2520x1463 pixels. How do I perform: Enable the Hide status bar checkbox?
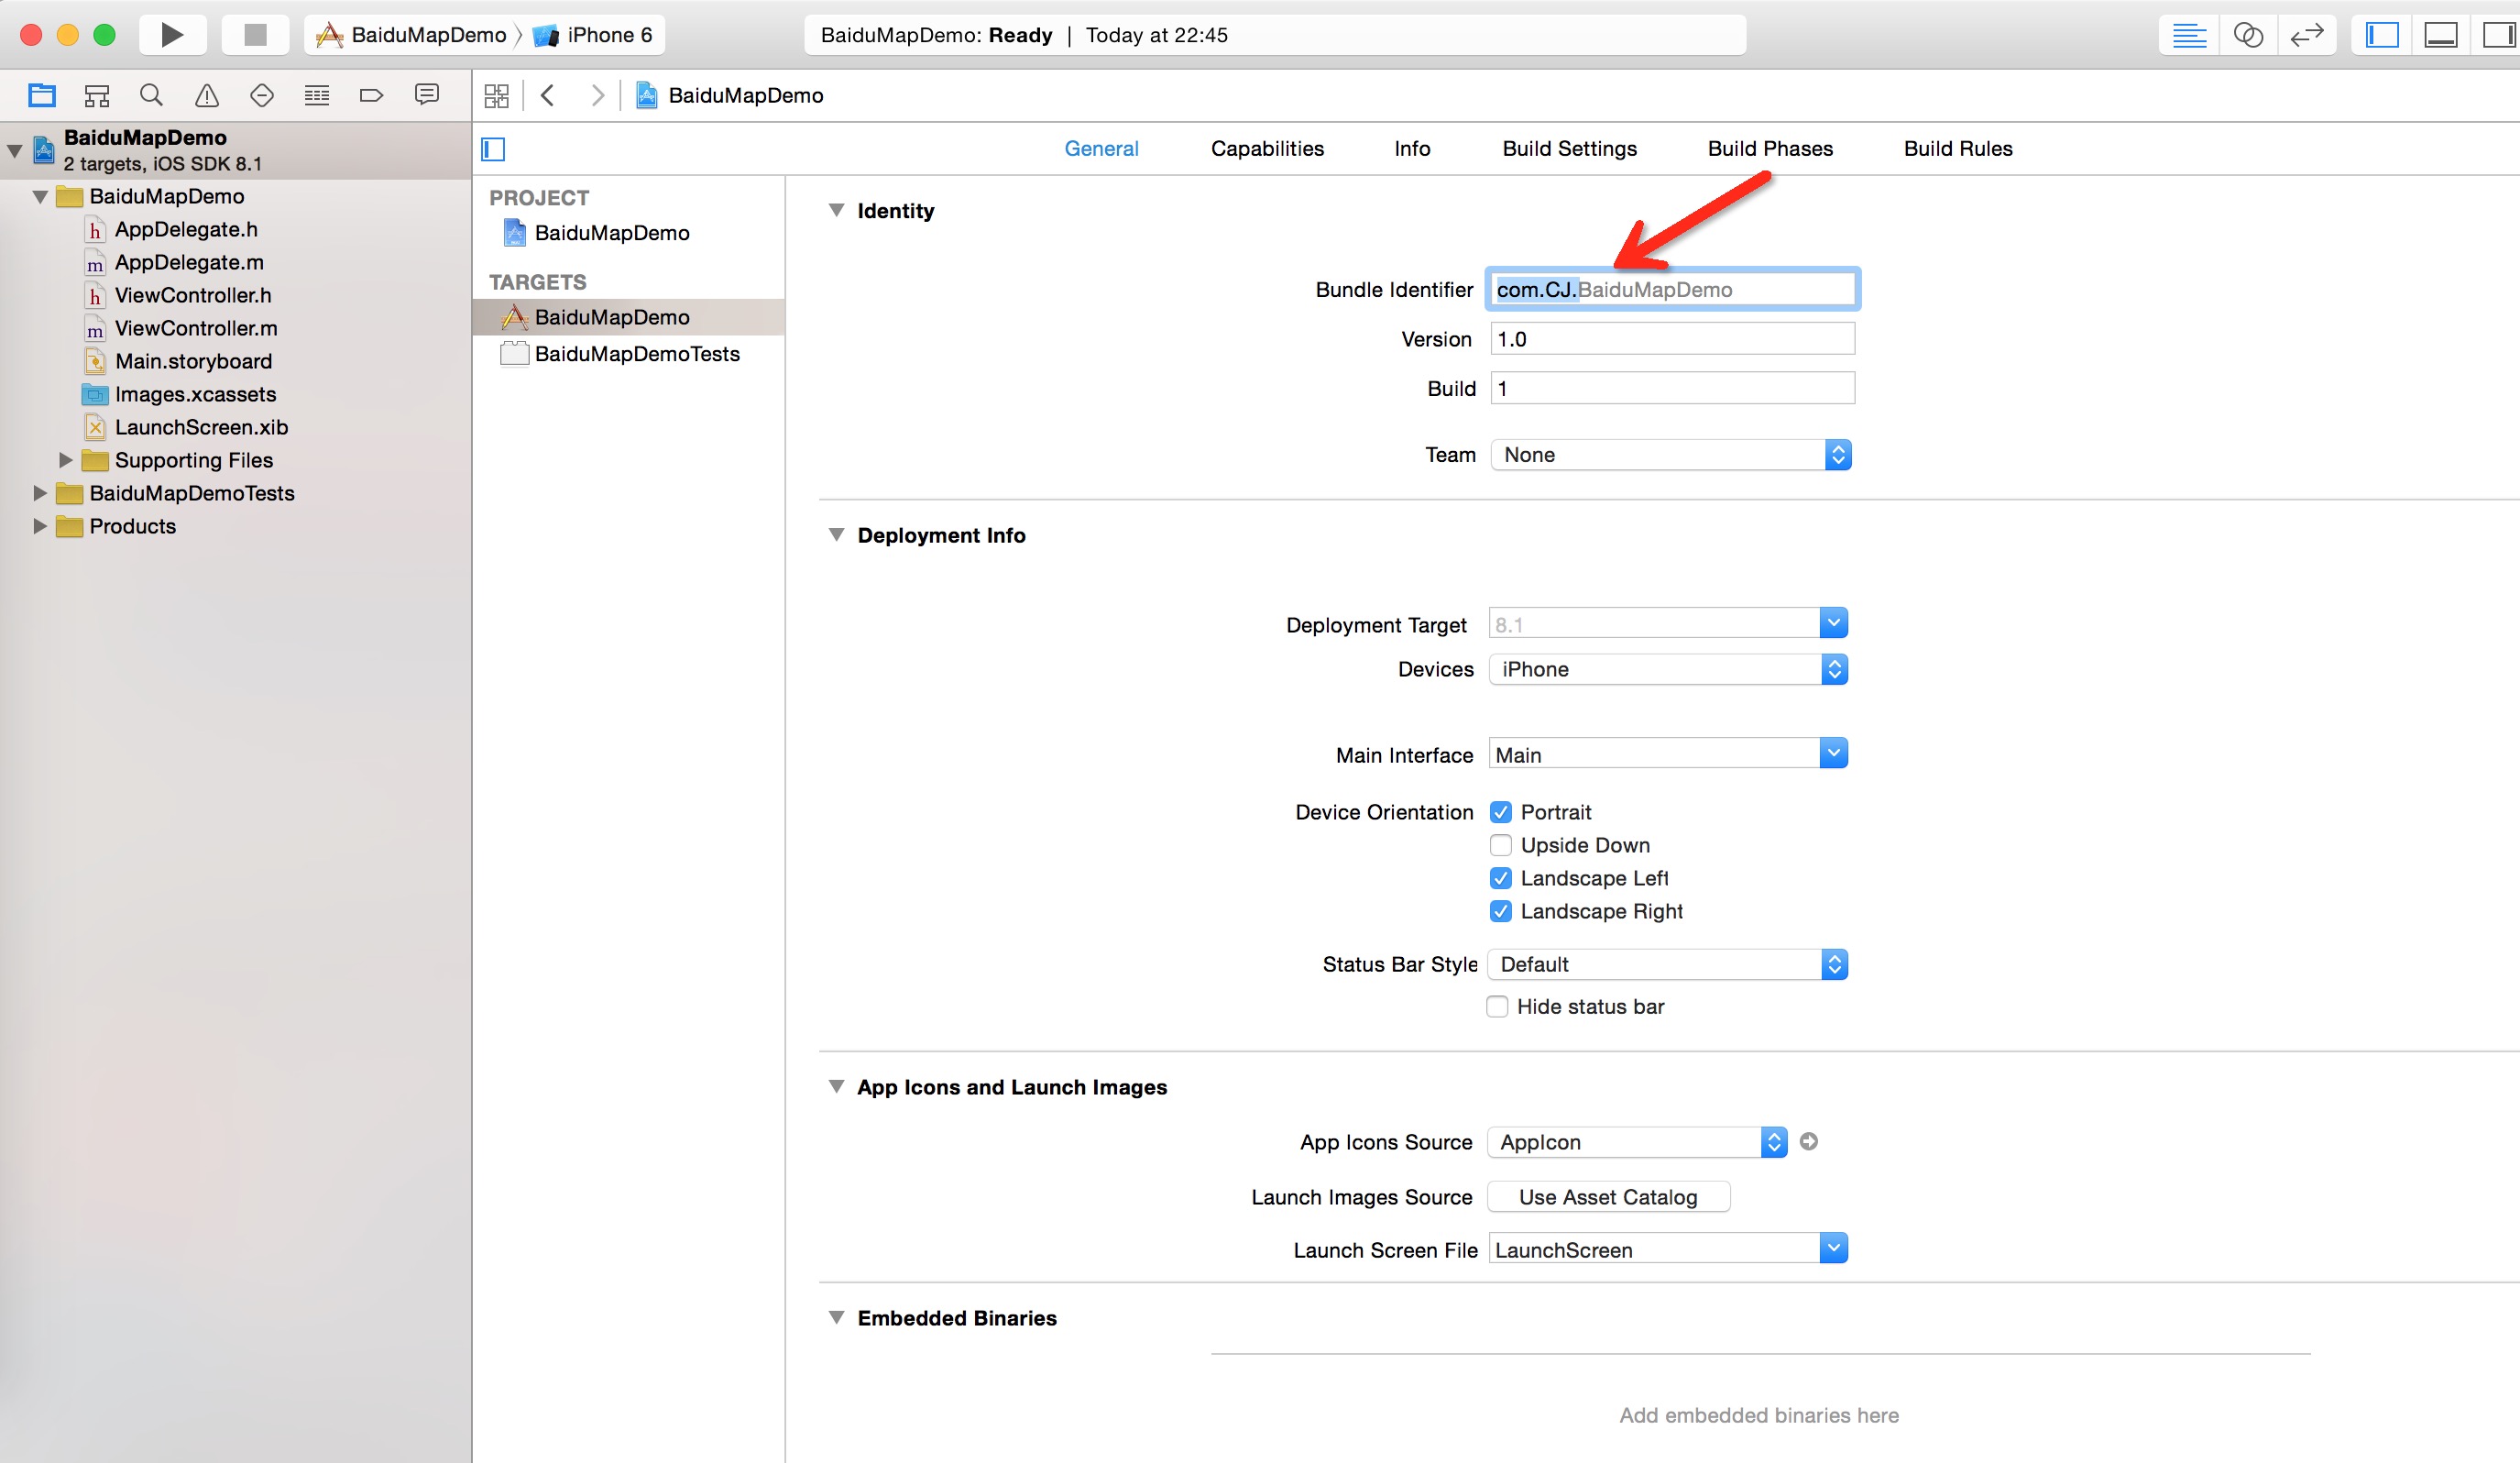point(1497,1006)
